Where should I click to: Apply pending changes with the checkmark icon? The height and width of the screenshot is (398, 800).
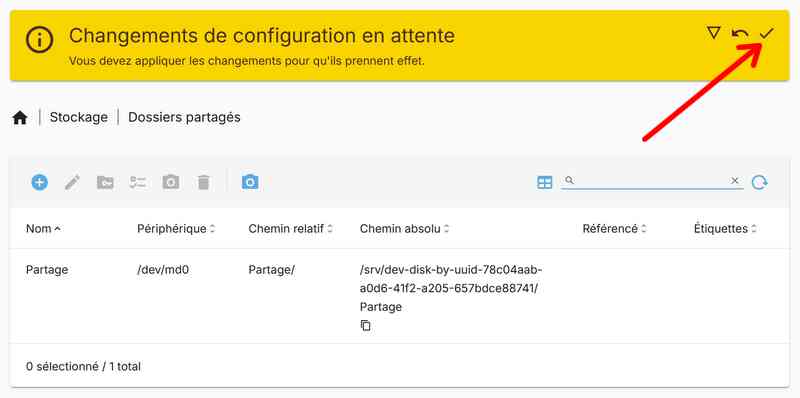pos(766,34)
